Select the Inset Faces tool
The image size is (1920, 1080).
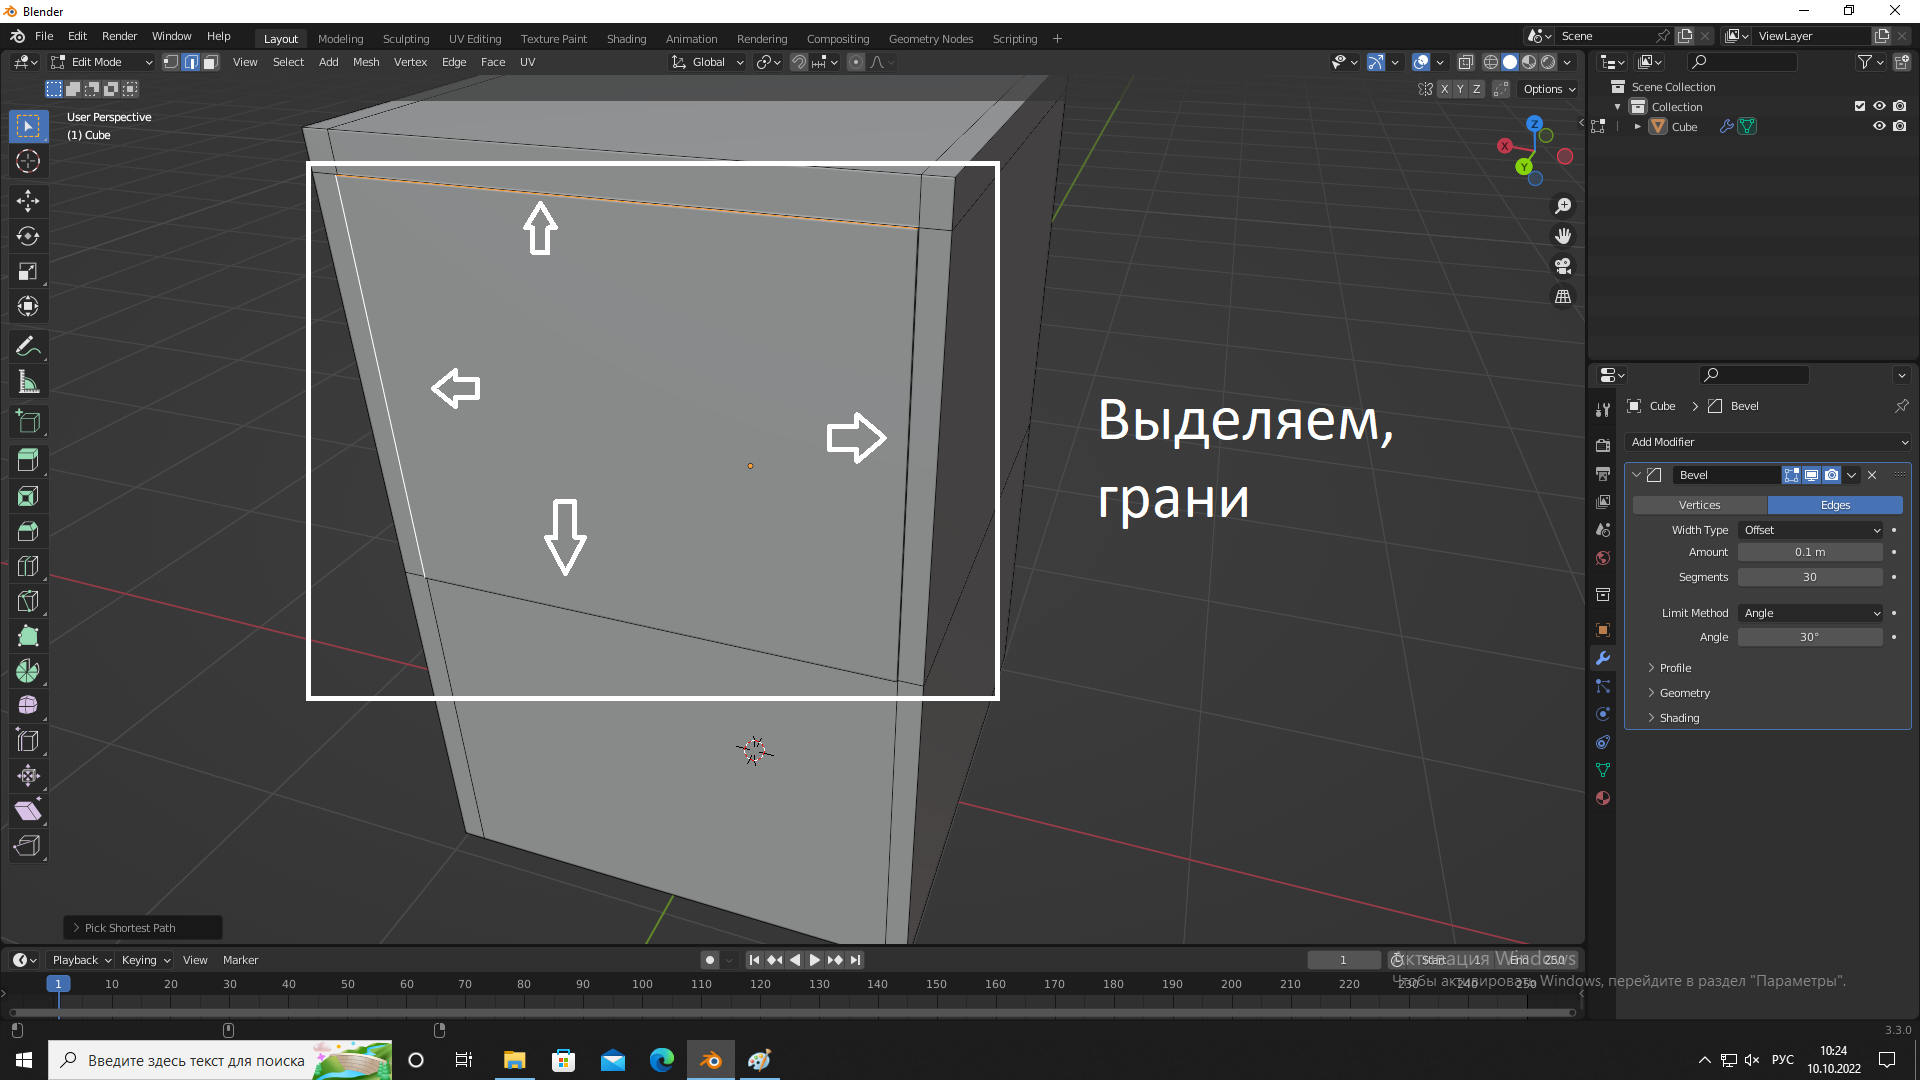[x=28, y=496]
